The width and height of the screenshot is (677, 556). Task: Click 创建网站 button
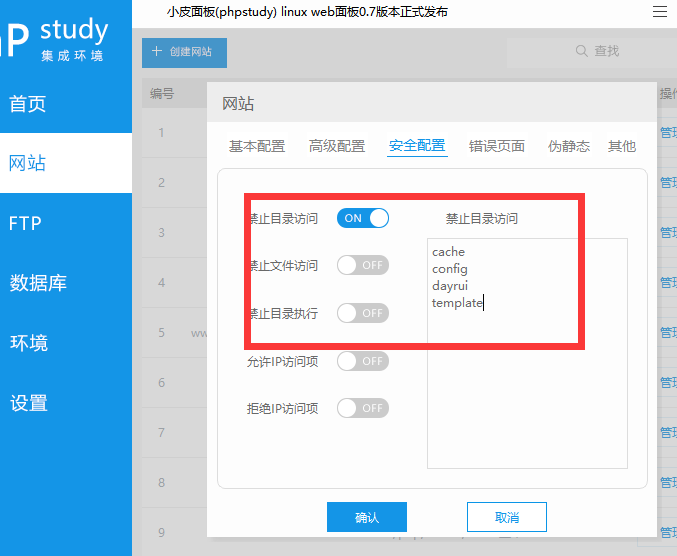coord(184,53)
